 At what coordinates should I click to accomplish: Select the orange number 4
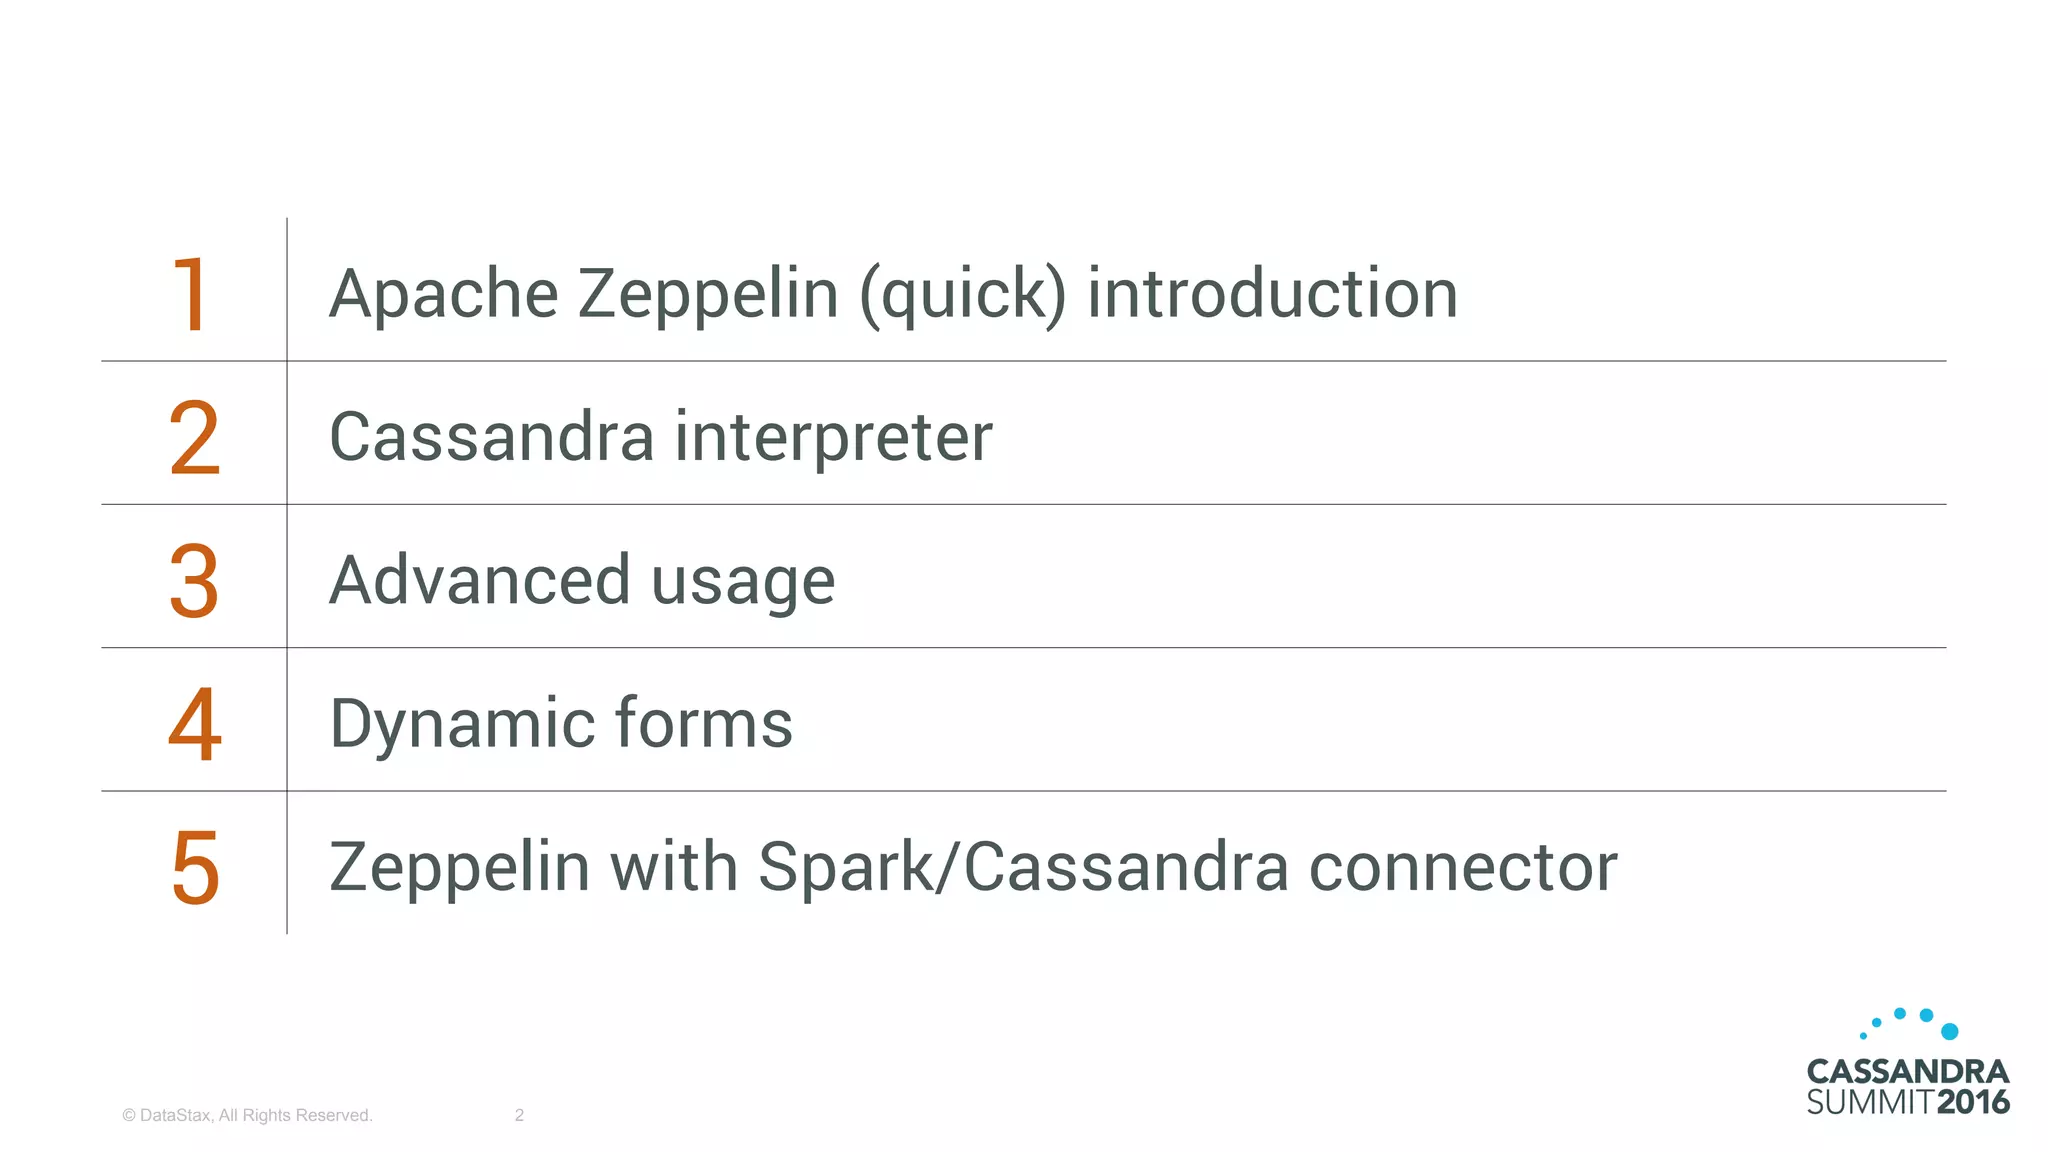(194, 724)
